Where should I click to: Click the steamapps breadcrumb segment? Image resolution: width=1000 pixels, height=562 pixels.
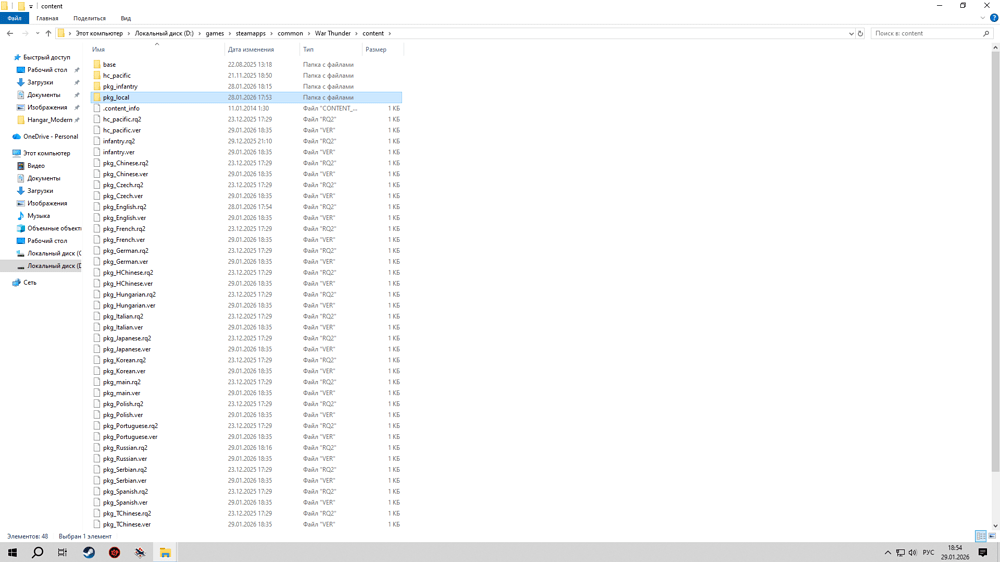pyautogui.click(x=250, y=33)
